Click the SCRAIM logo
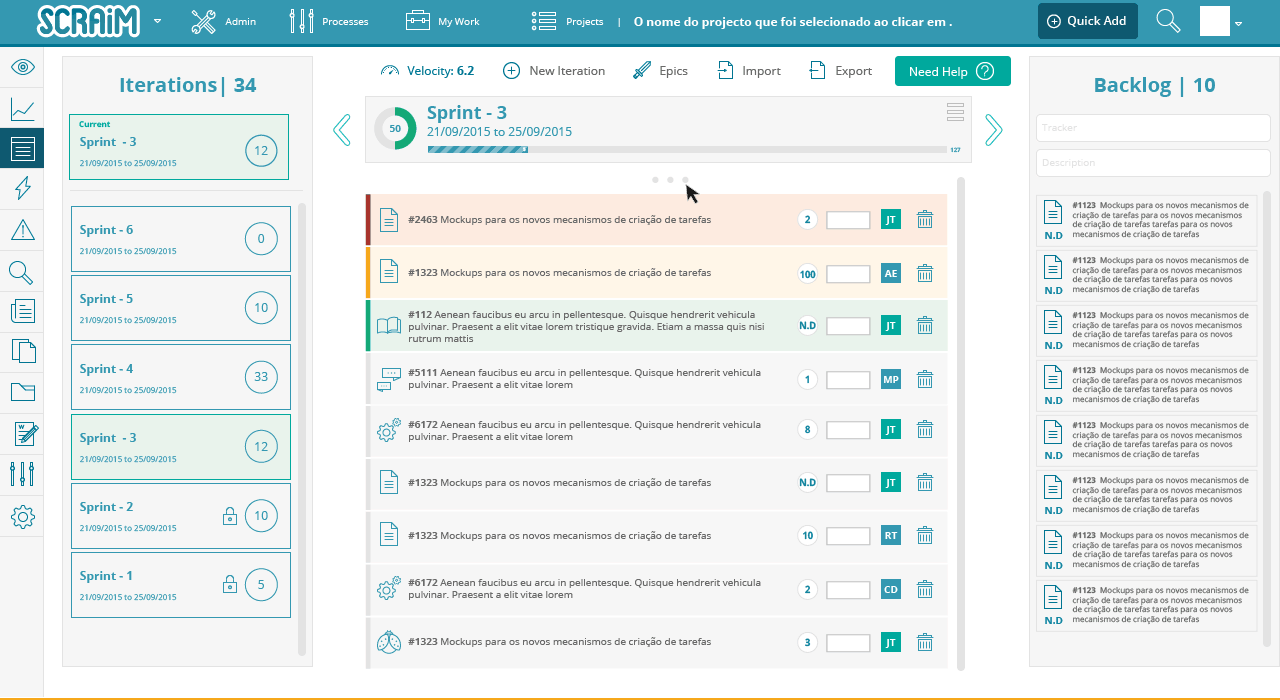This screenshot has width=1280, height=700. click(x=90, y=21)
